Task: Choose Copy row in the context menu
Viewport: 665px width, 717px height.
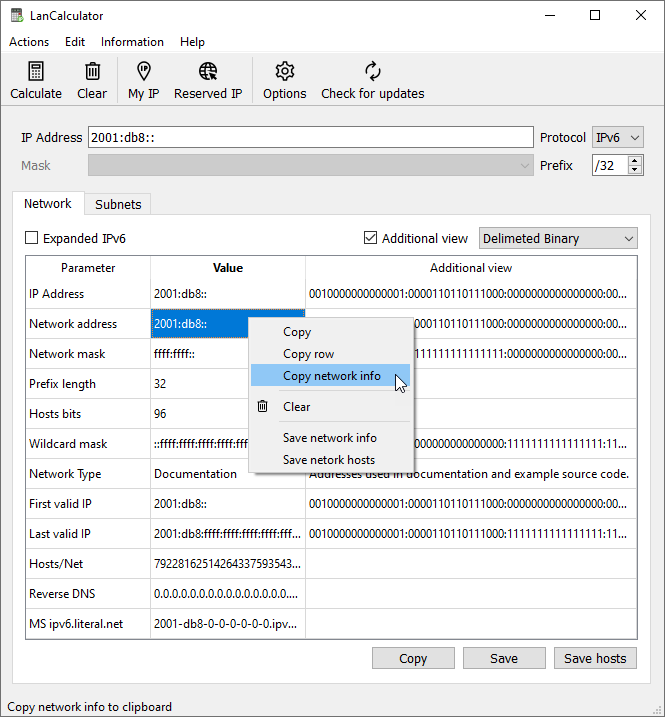Action: tap(330, 354)
